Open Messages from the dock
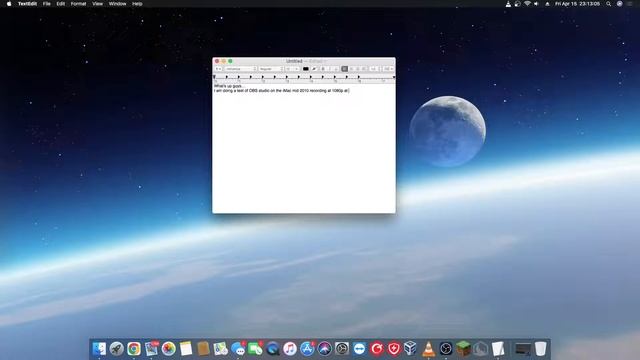The height and width of the screenshot is (360, 640). [238, 349]
